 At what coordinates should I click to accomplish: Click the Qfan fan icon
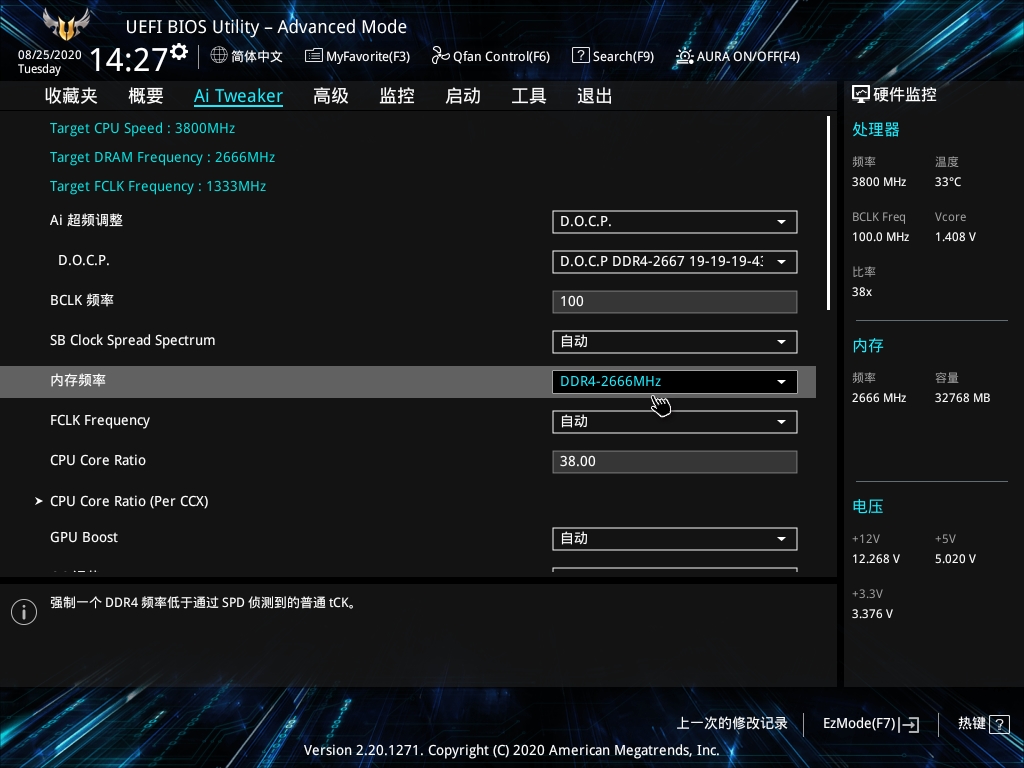coord(440,56)
